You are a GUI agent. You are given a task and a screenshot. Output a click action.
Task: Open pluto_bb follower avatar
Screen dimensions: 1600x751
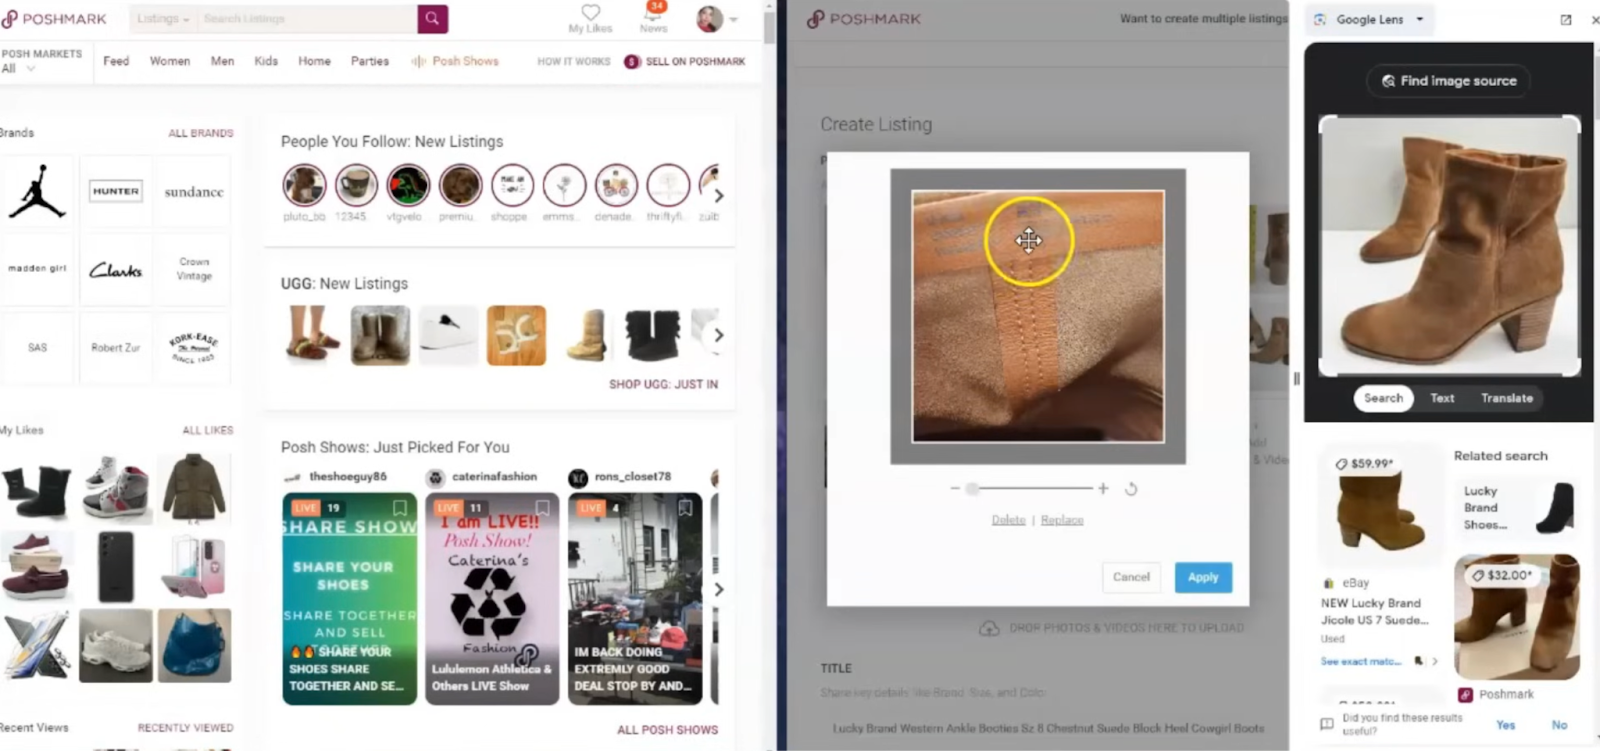click(x=304, y=185)
